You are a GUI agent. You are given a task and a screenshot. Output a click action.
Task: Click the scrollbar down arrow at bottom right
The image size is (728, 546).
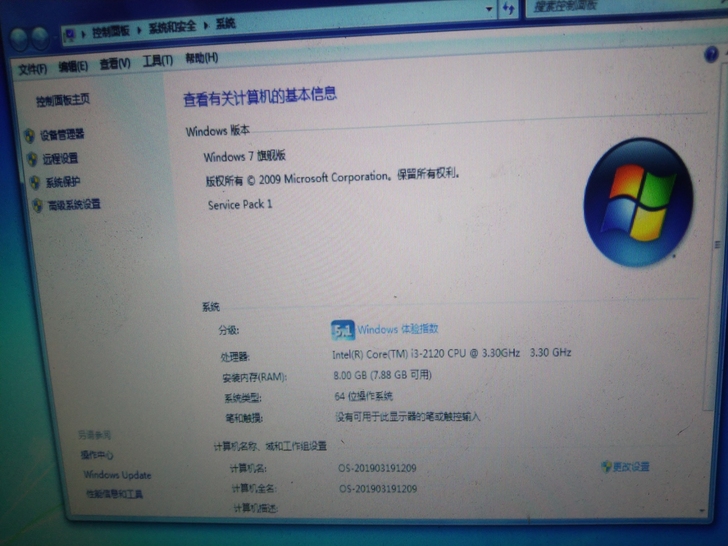click(x=702, y=511)
